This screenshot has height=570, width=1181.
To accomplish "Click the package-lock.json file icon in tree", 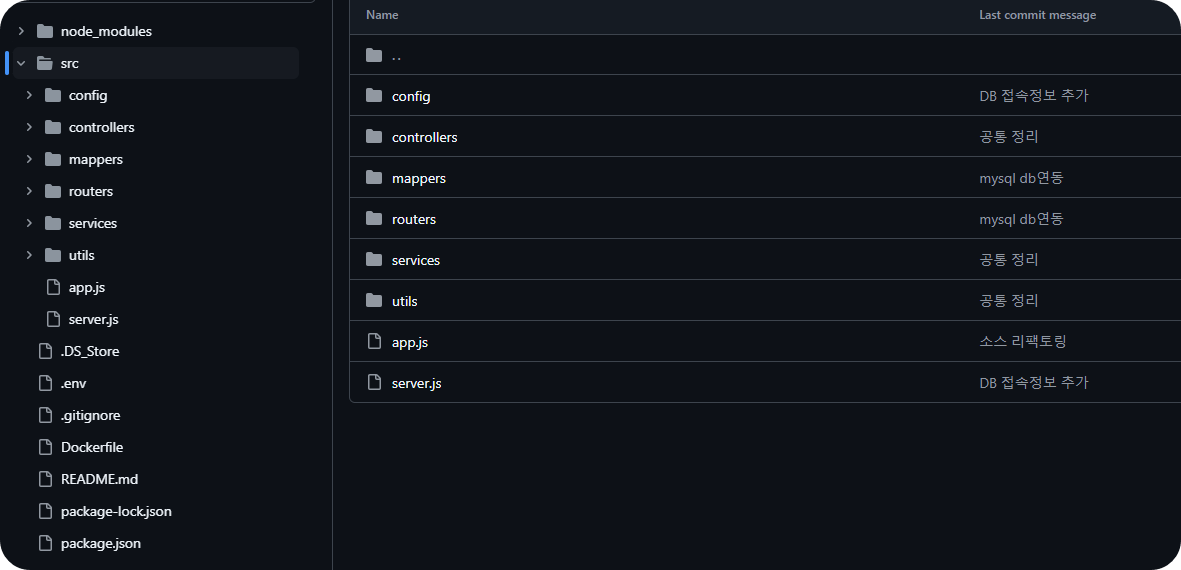I will (45, 511).
